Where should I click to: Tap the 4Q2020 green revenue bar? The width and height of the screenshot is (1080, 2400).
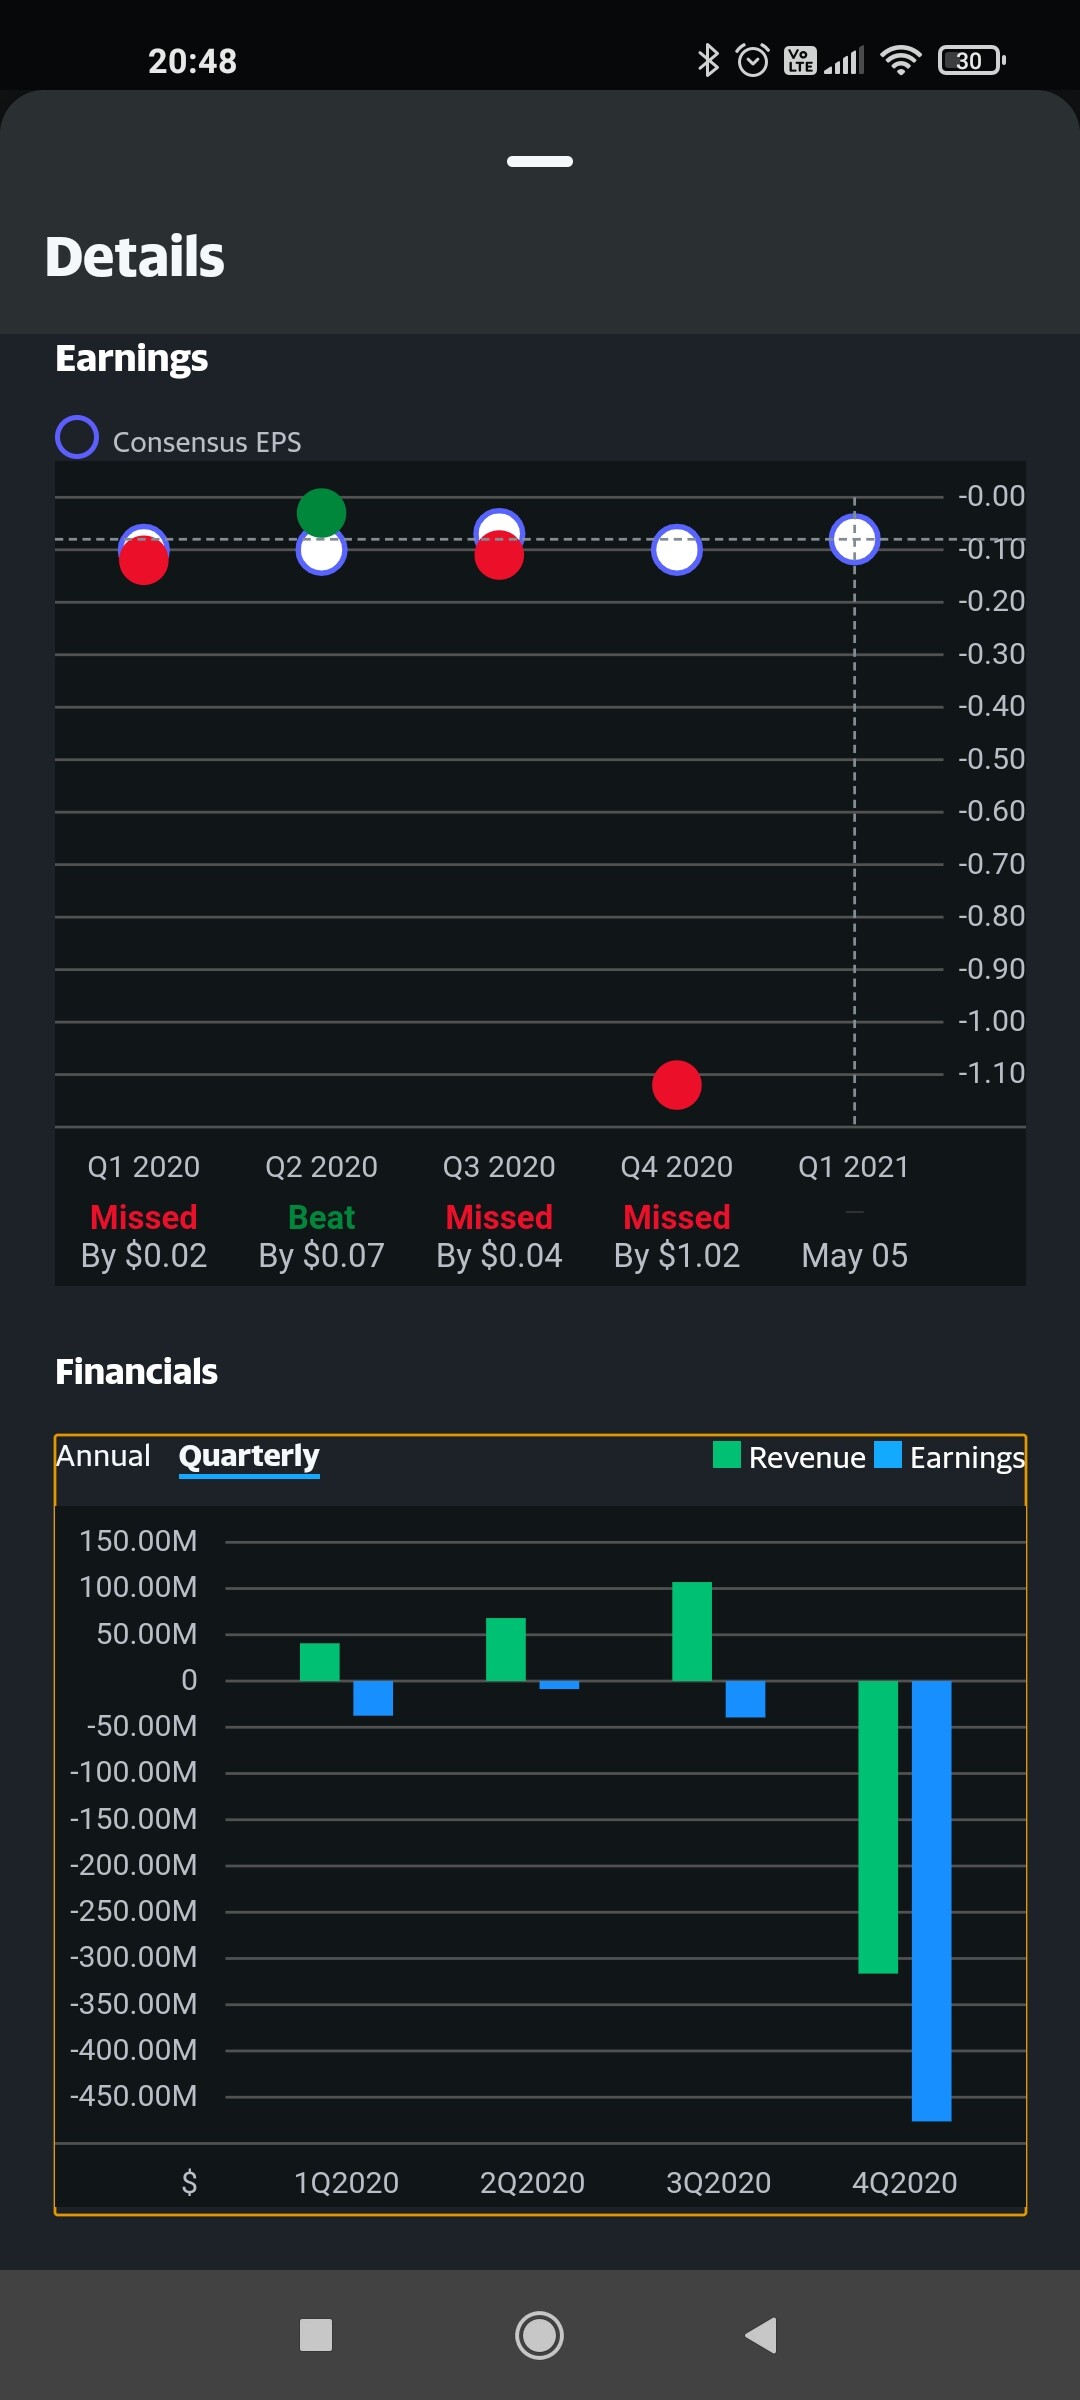(878, 1826)
